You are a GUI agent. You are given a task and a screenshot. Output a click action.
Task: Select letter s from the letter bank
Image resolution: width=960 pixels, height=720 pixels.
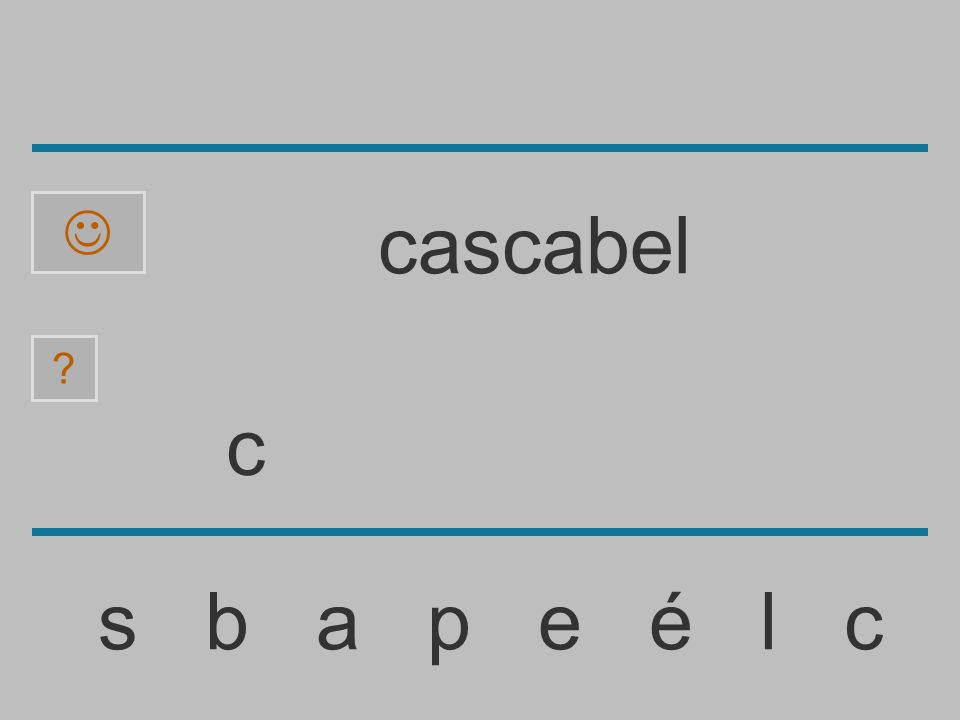(118, 626)
